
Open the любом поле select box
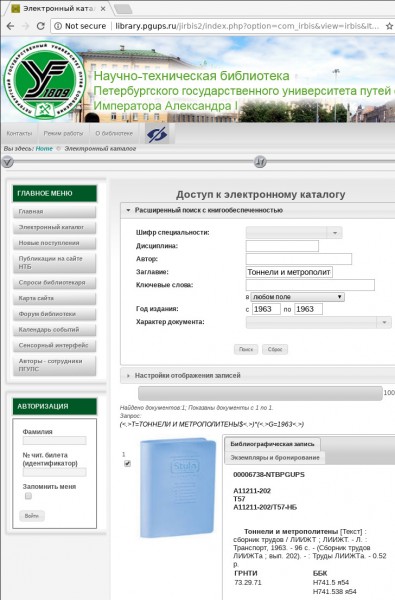(x=297, y=297)
